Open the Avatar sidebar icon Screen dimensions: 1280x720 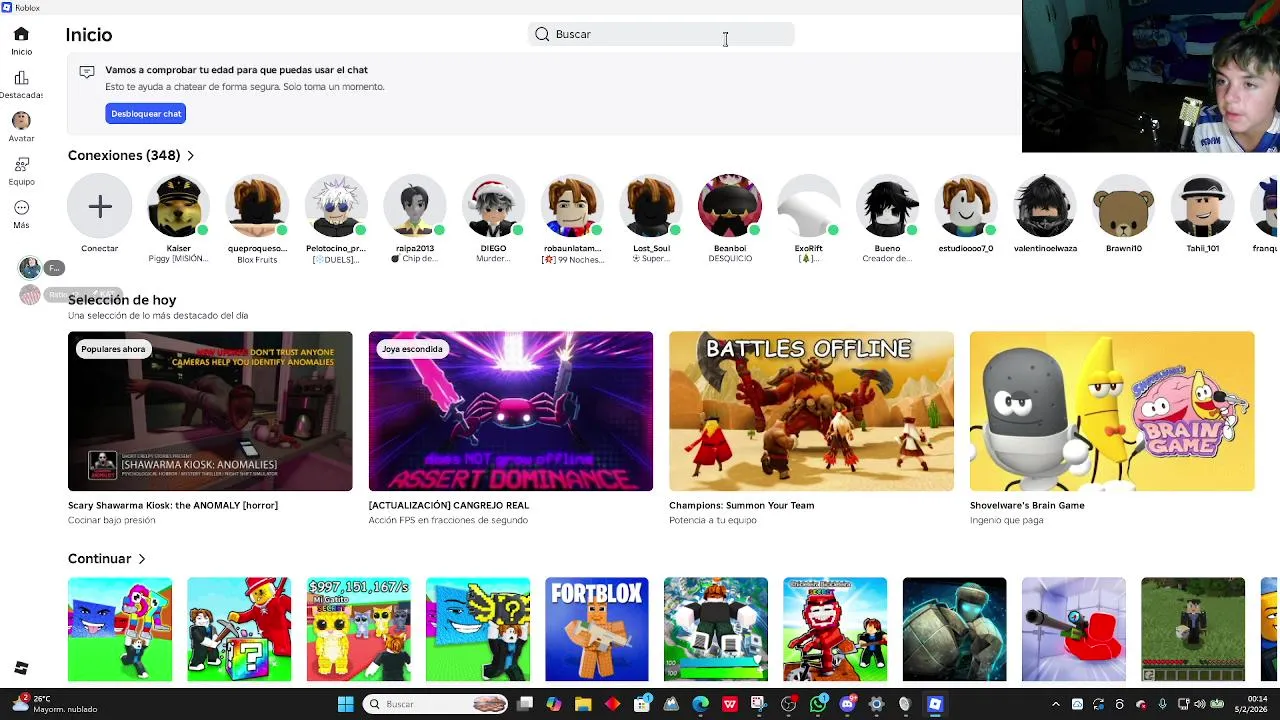[x=21, y=120]
